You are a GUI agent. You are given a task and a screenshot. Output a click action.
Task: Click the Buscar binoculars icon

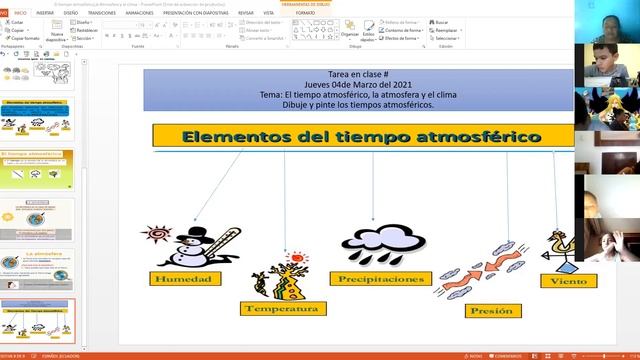[431, 22]
